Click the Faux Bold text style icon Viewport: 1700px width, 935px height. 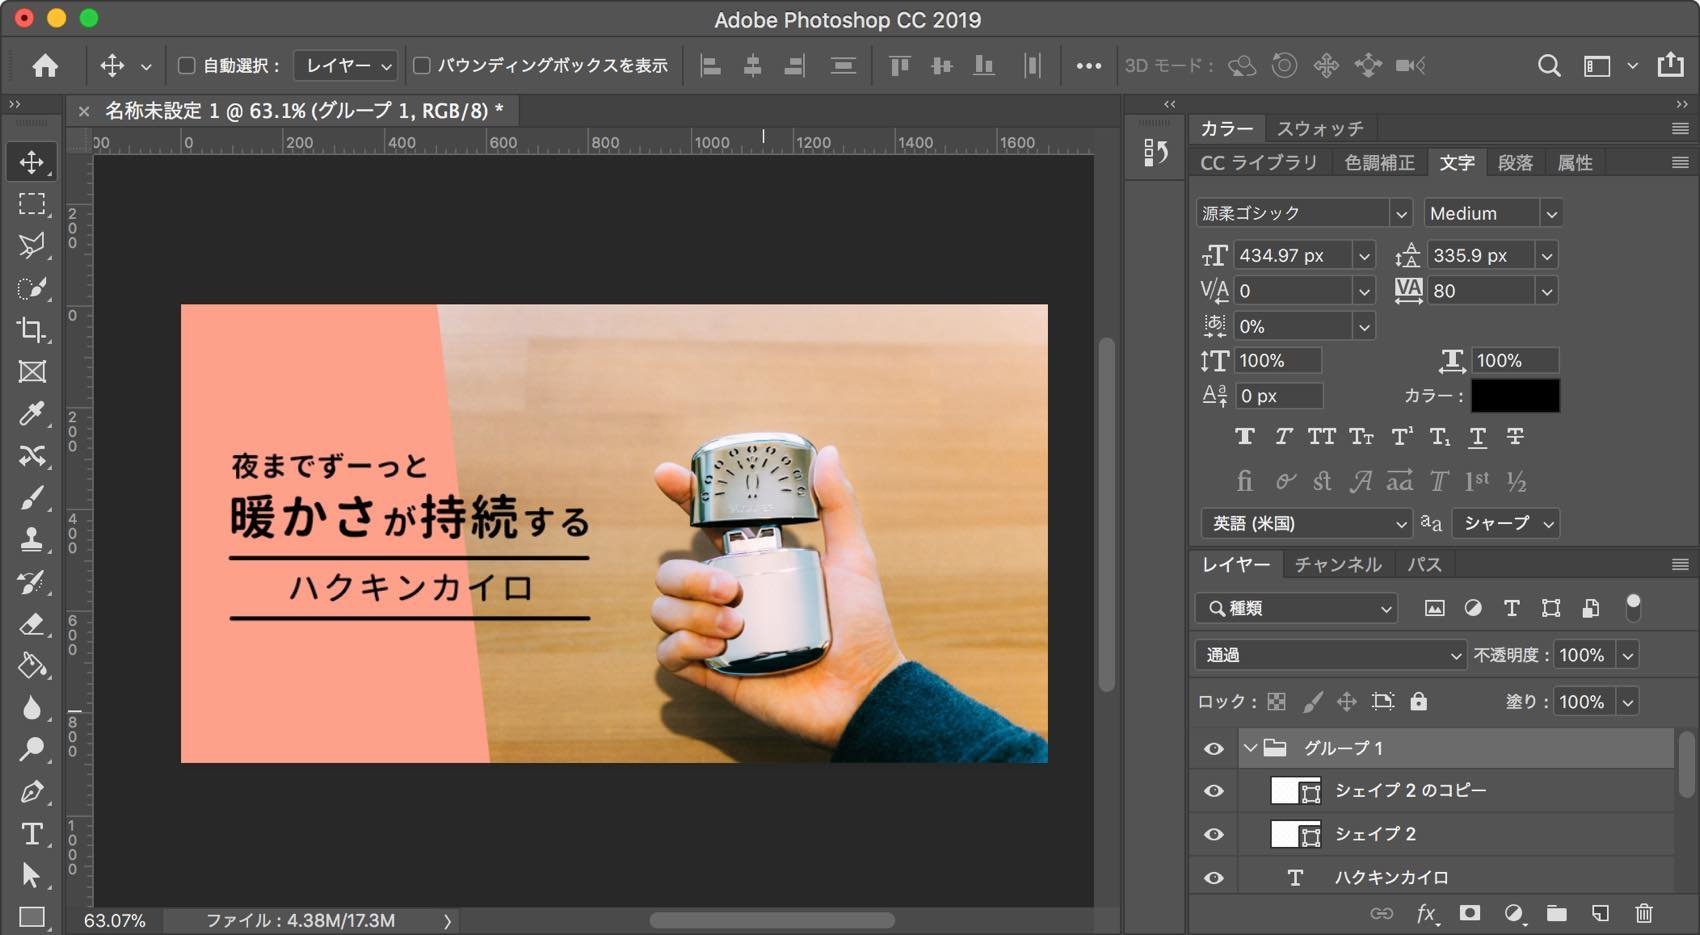pyautogui.click(x=1244, y=437)
